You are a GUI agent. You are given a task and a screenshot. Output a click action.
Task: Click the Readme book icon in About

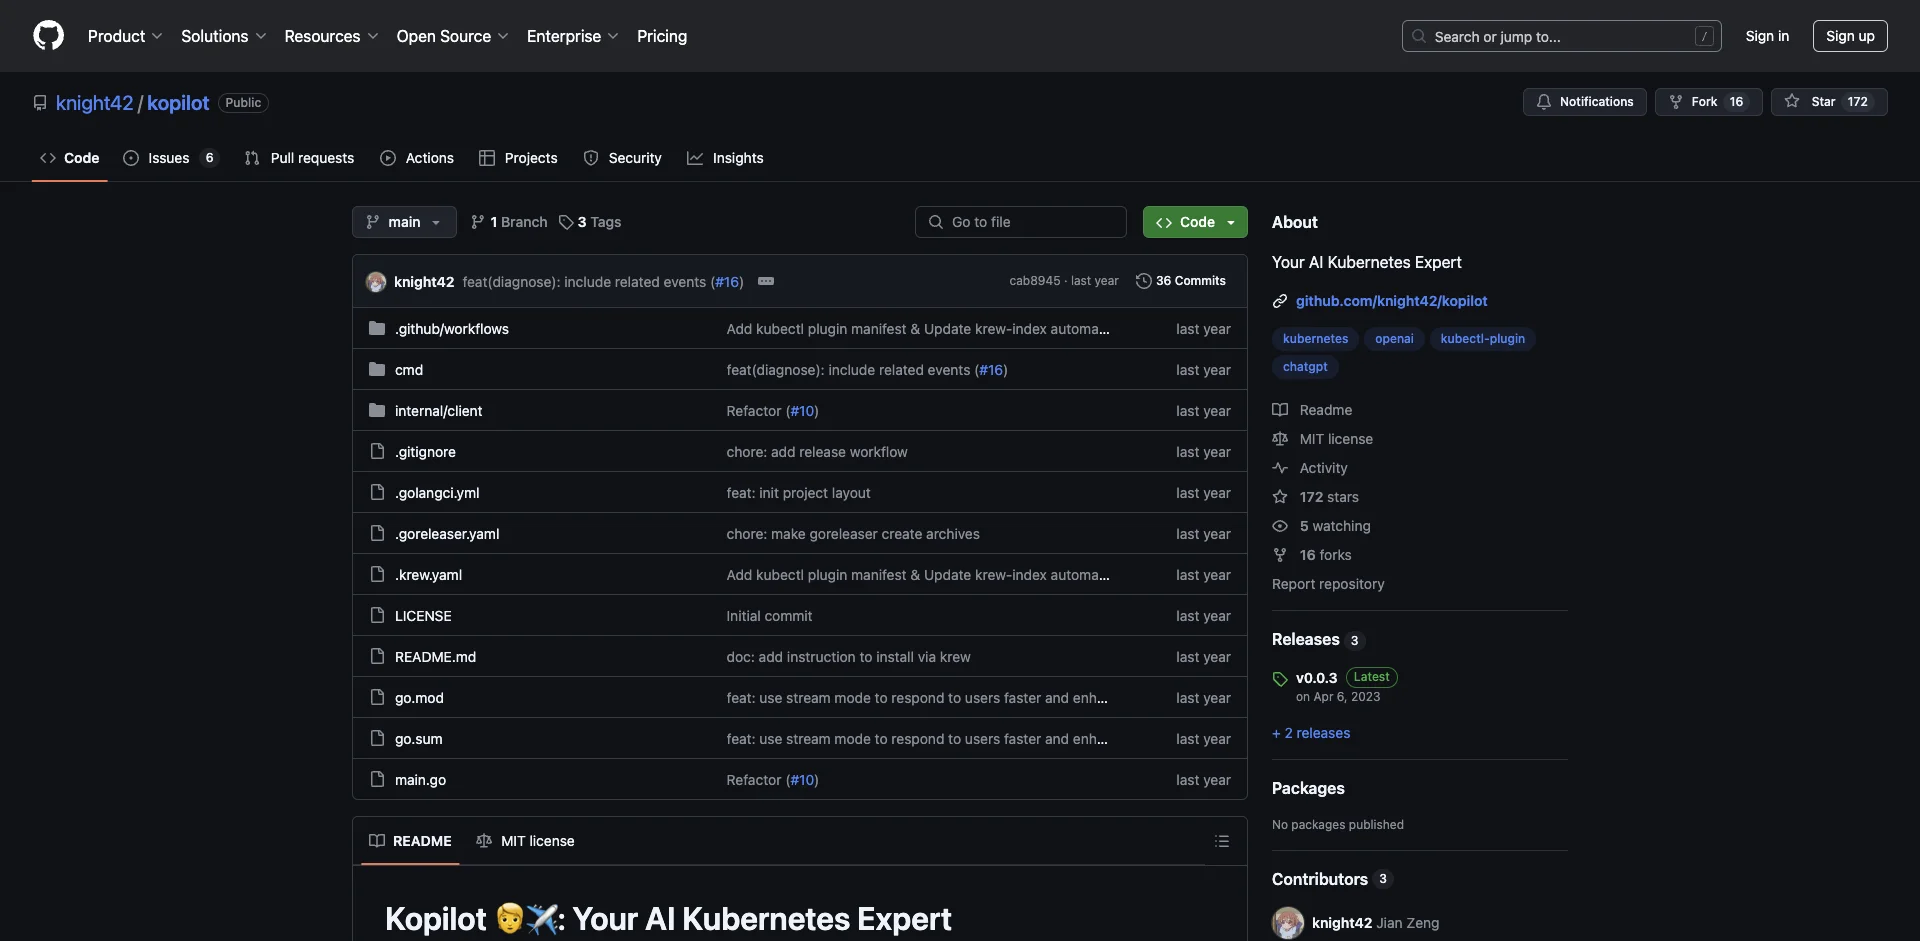[x=1280, y=410]
